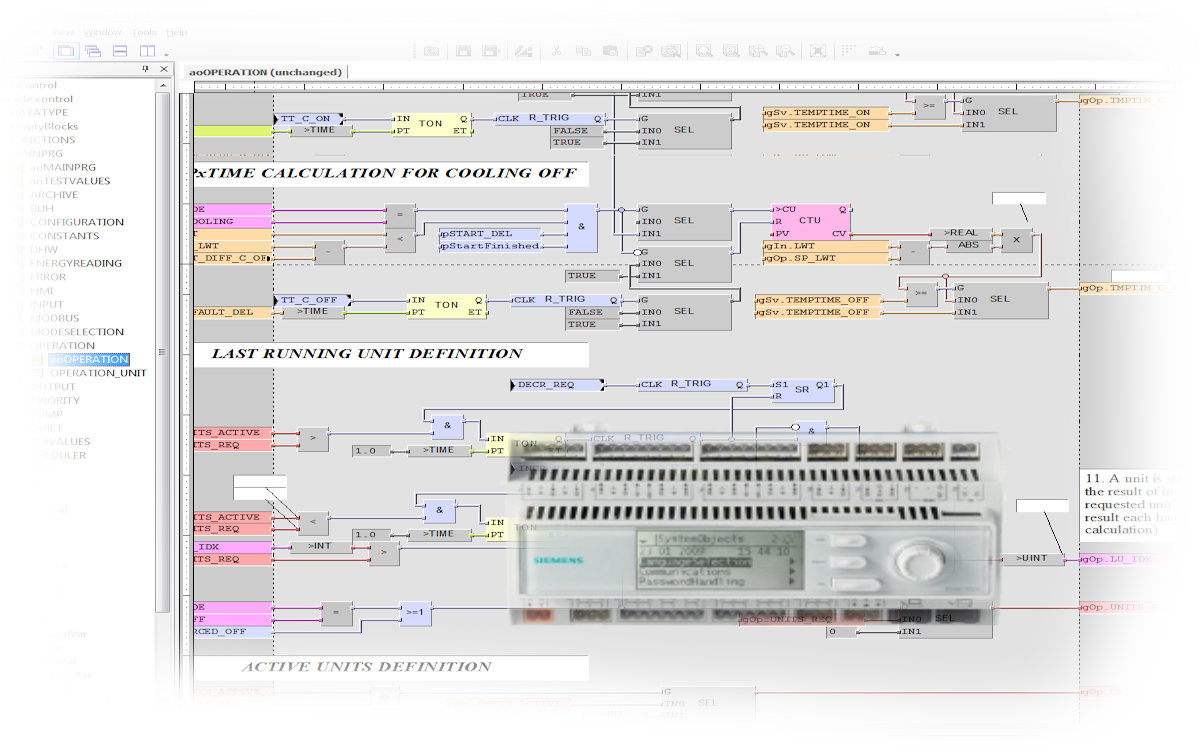This screenshot has width=1200, height=750.
Task: Click the gSv.TEMPTIME_OFF upper variable
Action: (x=820, y=300)
